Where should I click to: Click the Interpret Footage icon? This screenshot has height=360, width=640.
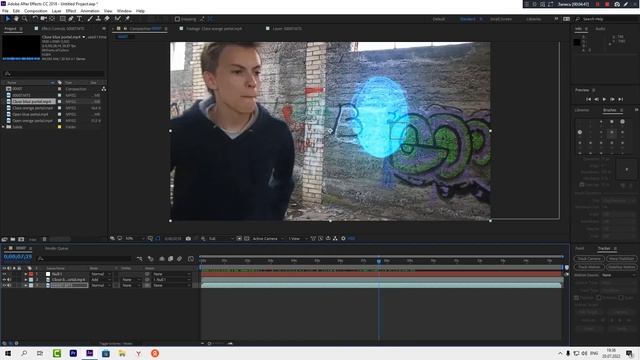click(4, 239)
